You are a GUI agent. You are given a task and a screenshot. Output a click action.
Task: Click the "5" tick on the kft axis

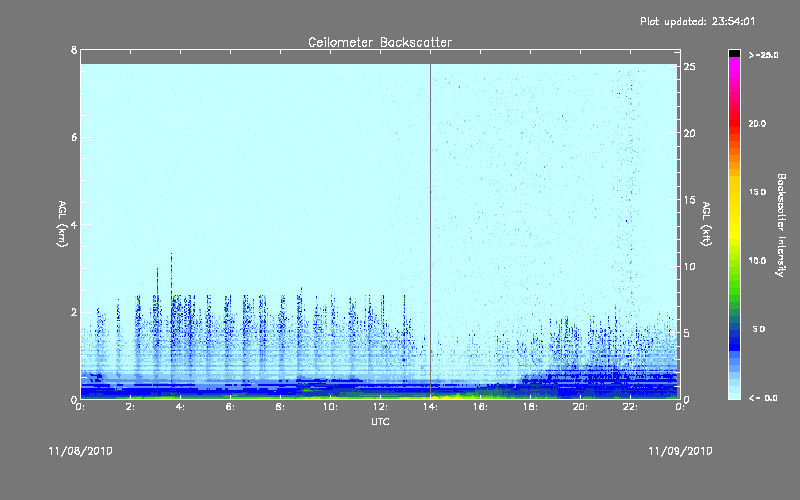click(687, 333)
